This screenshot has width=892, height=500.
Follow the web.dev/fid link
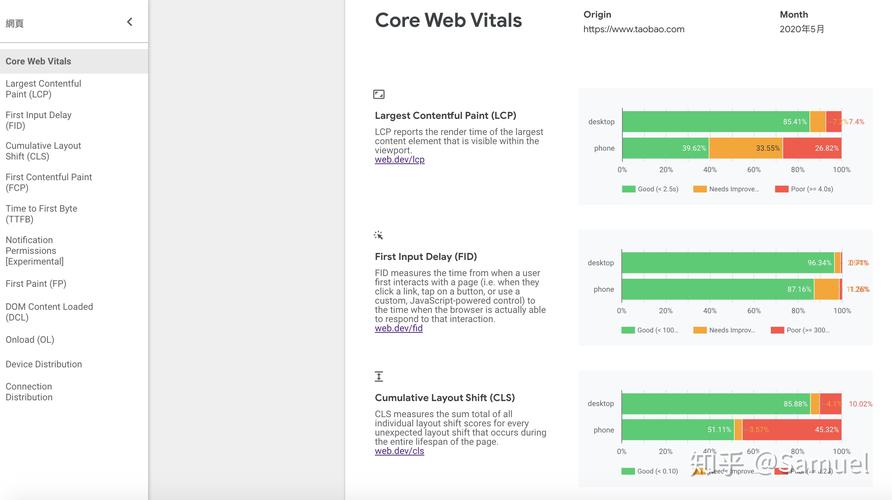pos(398,328)
